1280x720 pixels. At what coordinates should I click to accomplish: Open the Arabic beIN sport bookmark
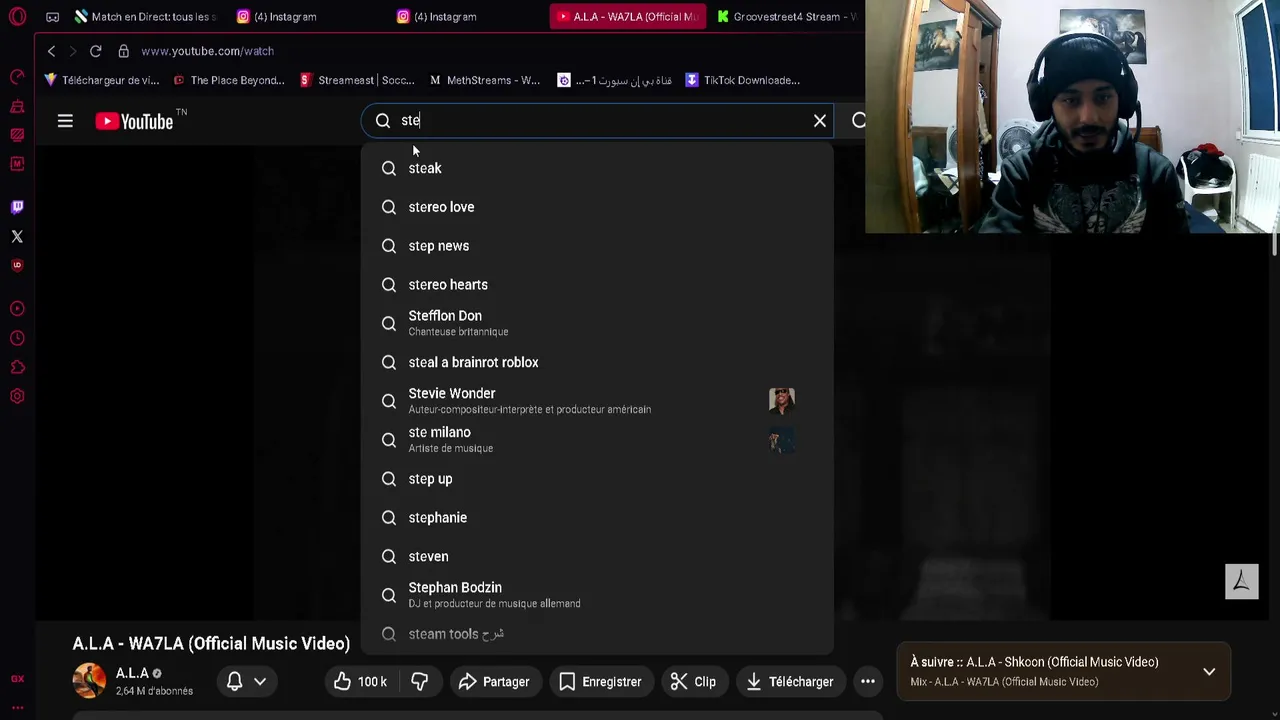614,80
